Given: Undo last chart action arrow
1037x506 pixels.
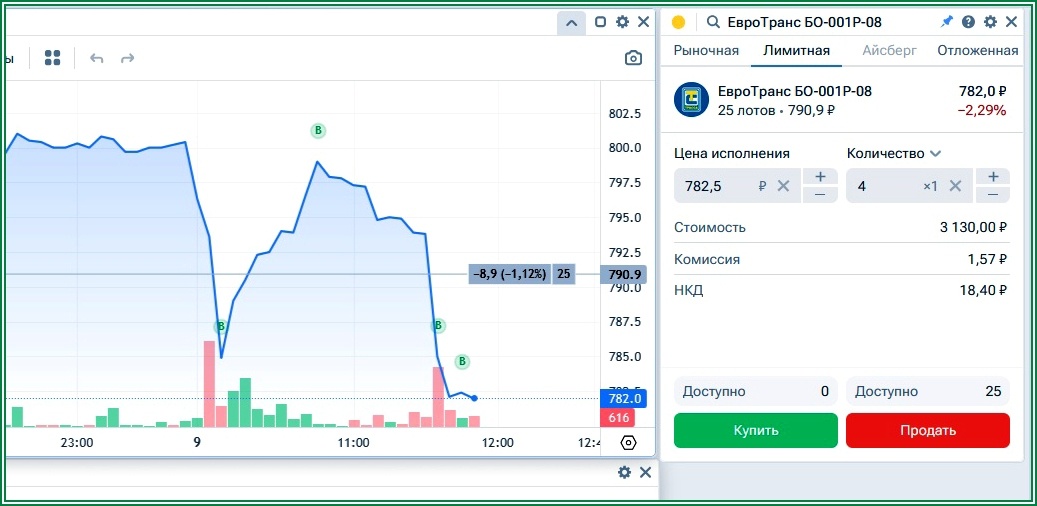Looking at the screenshot, I should tap(97, 58).
